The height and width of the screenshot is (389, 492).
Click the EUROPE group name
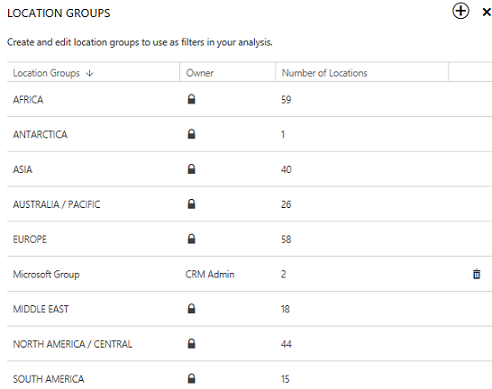pyautogui.click(x=30, y=239)
